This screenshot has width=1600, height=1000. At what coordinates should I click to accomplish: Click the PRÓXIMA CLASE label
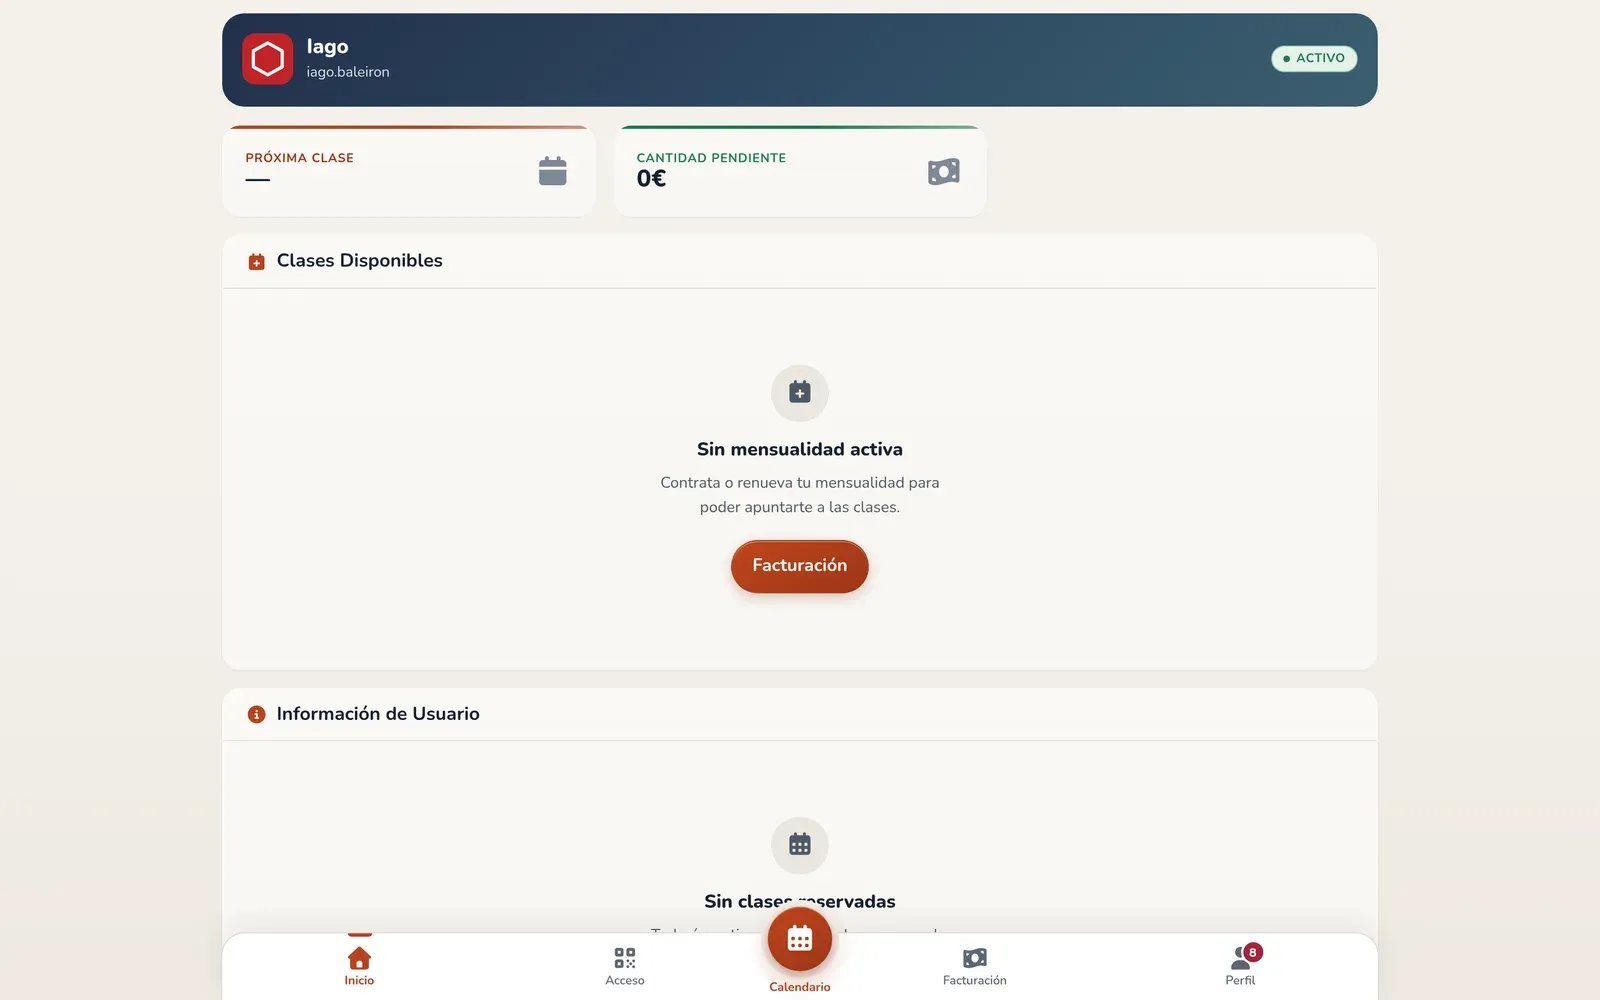pyautogui.click(x=300, y=158)
